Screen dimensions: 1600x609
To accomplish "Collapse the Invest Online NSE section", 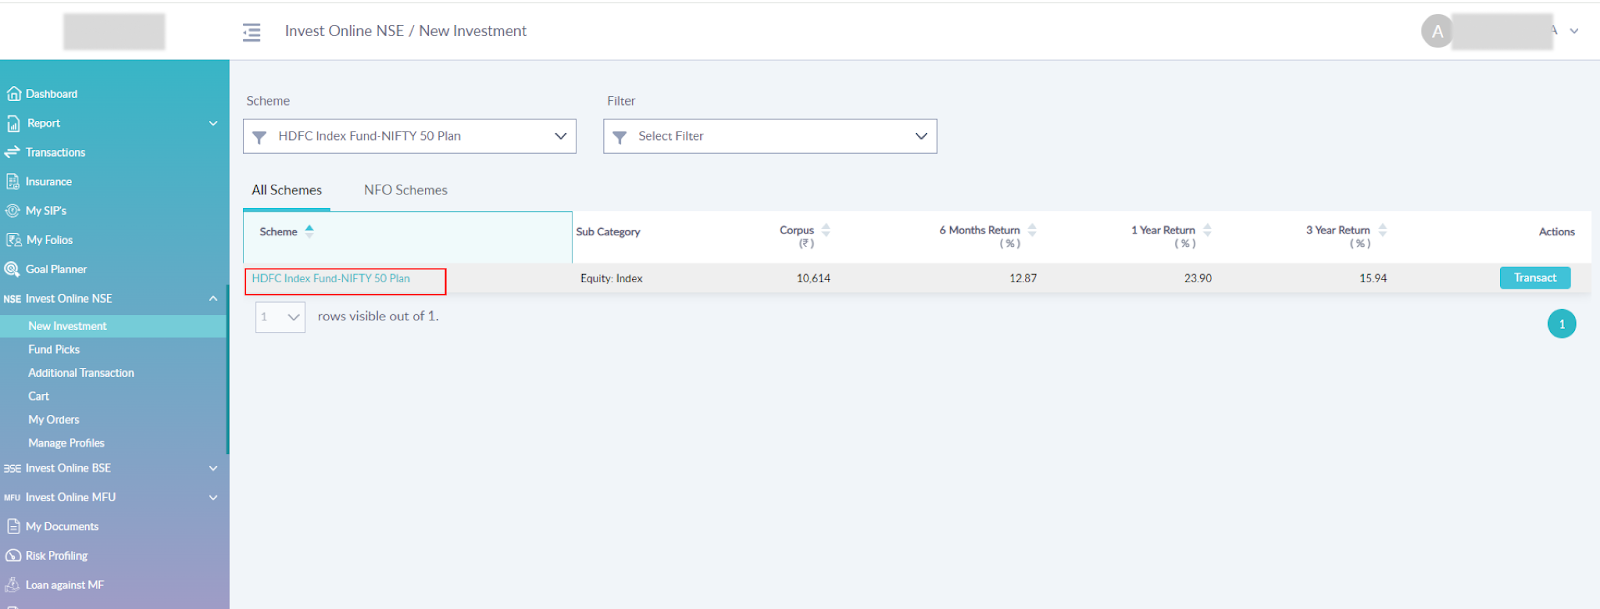I will (213, 299).
